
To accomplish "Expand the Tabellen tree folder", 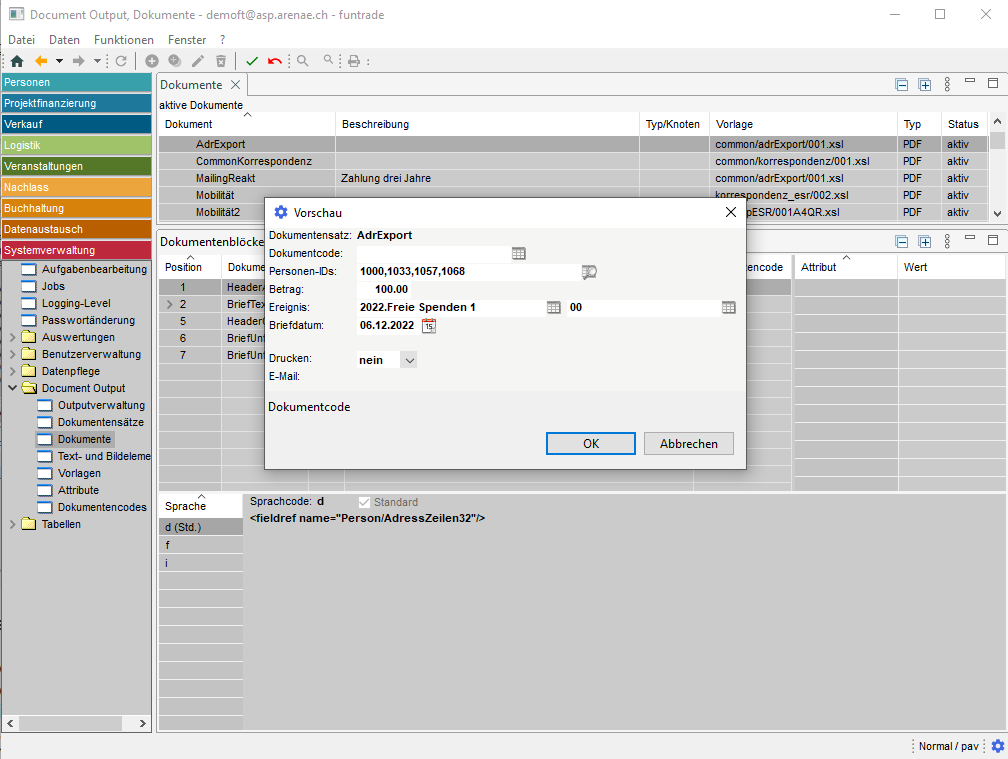I will pos(12,525).
